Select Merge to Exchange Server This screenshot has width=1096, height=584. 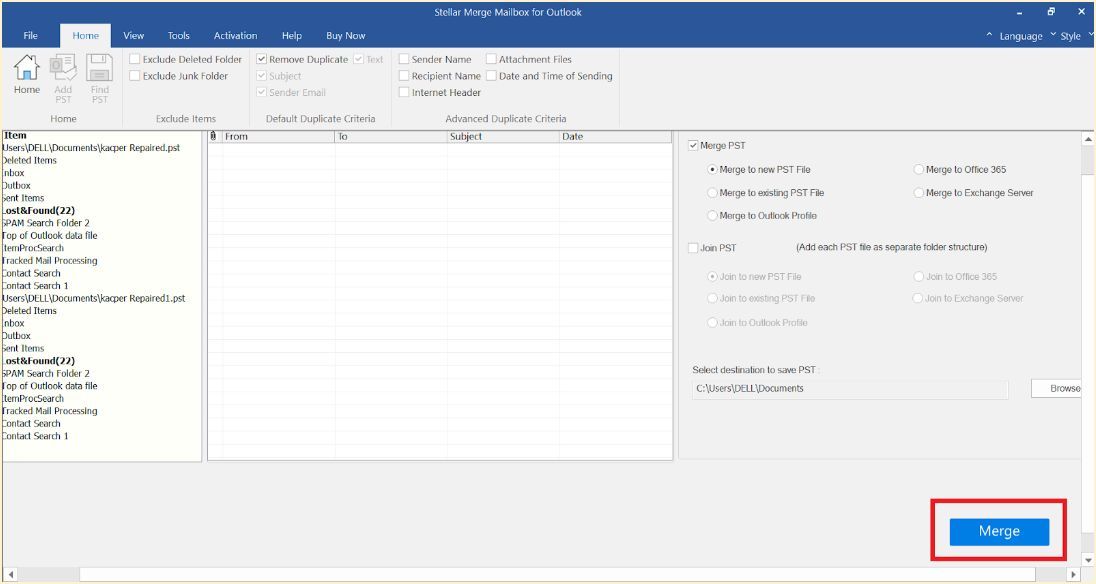[919, 193]
